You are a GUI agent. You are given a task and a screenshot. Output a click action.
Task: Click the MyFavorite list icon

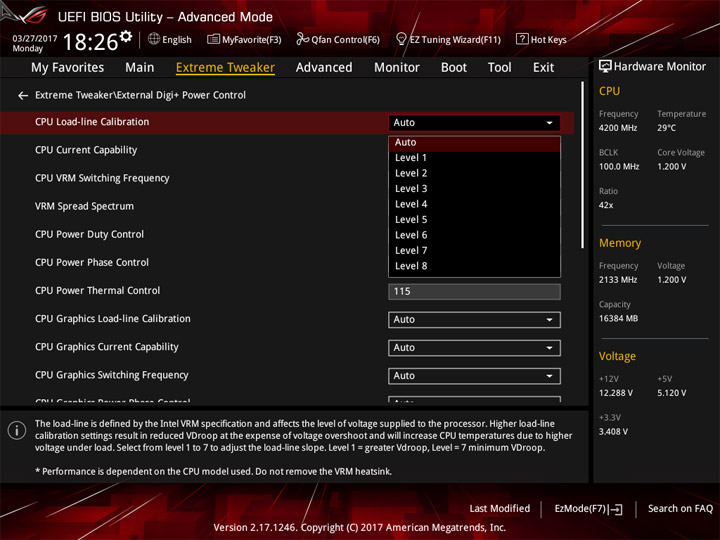214,39
